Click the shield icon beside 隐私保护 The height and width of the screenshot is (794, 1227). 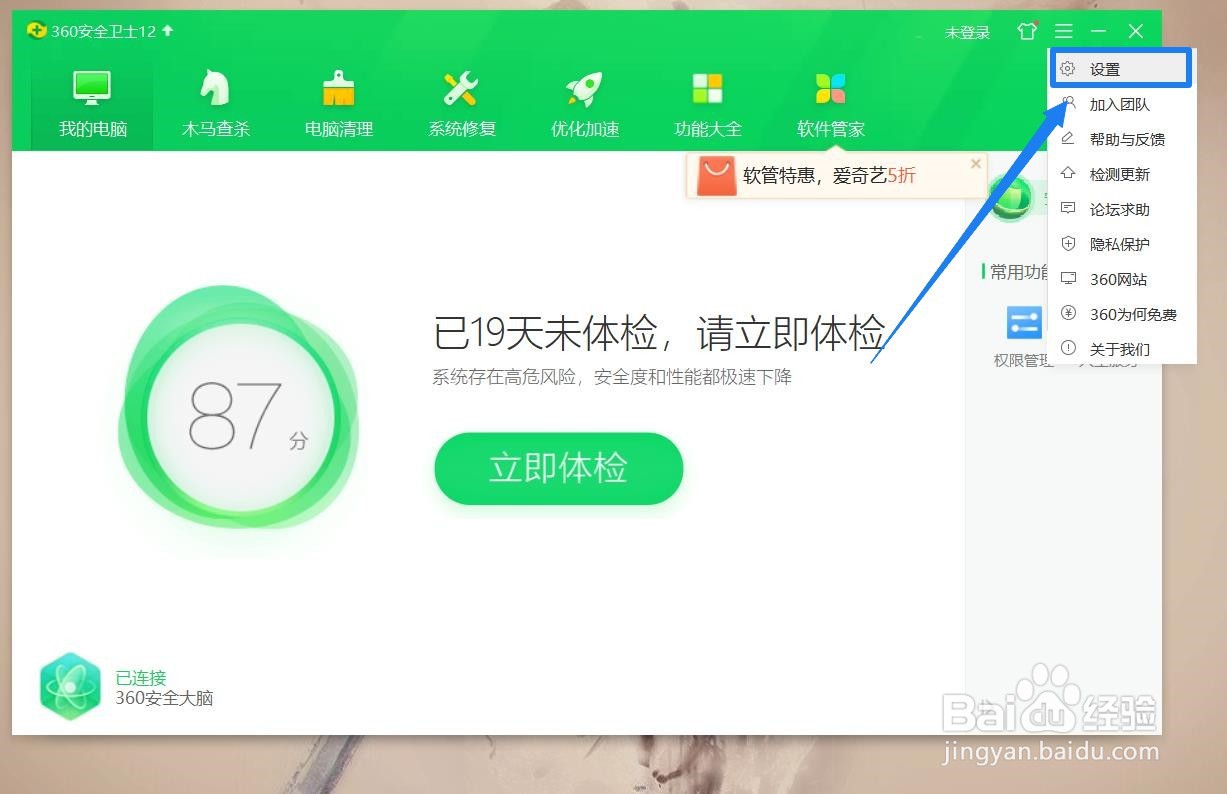1068,243
